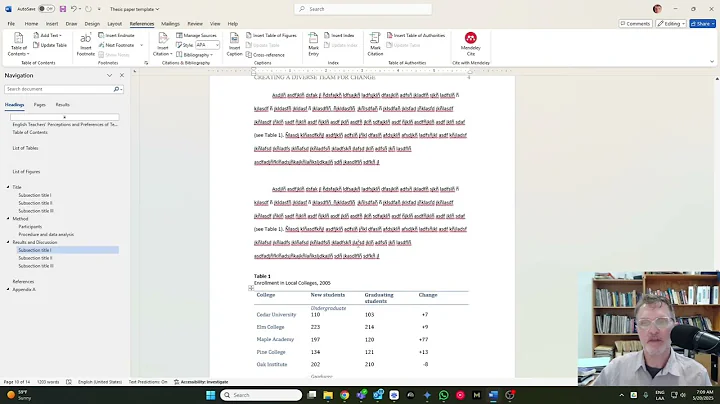Screen dimensions: 720x404
Task: Click Insert Caption
Action: point(234,45)
